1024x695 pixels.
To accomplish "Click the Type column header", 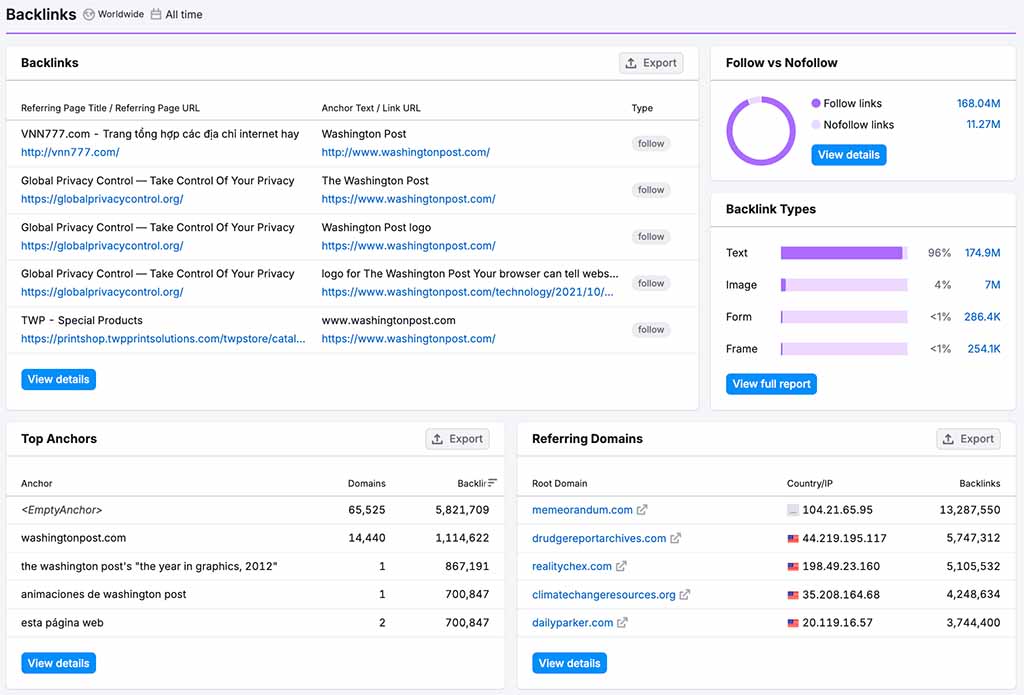I will click(642, 108).
